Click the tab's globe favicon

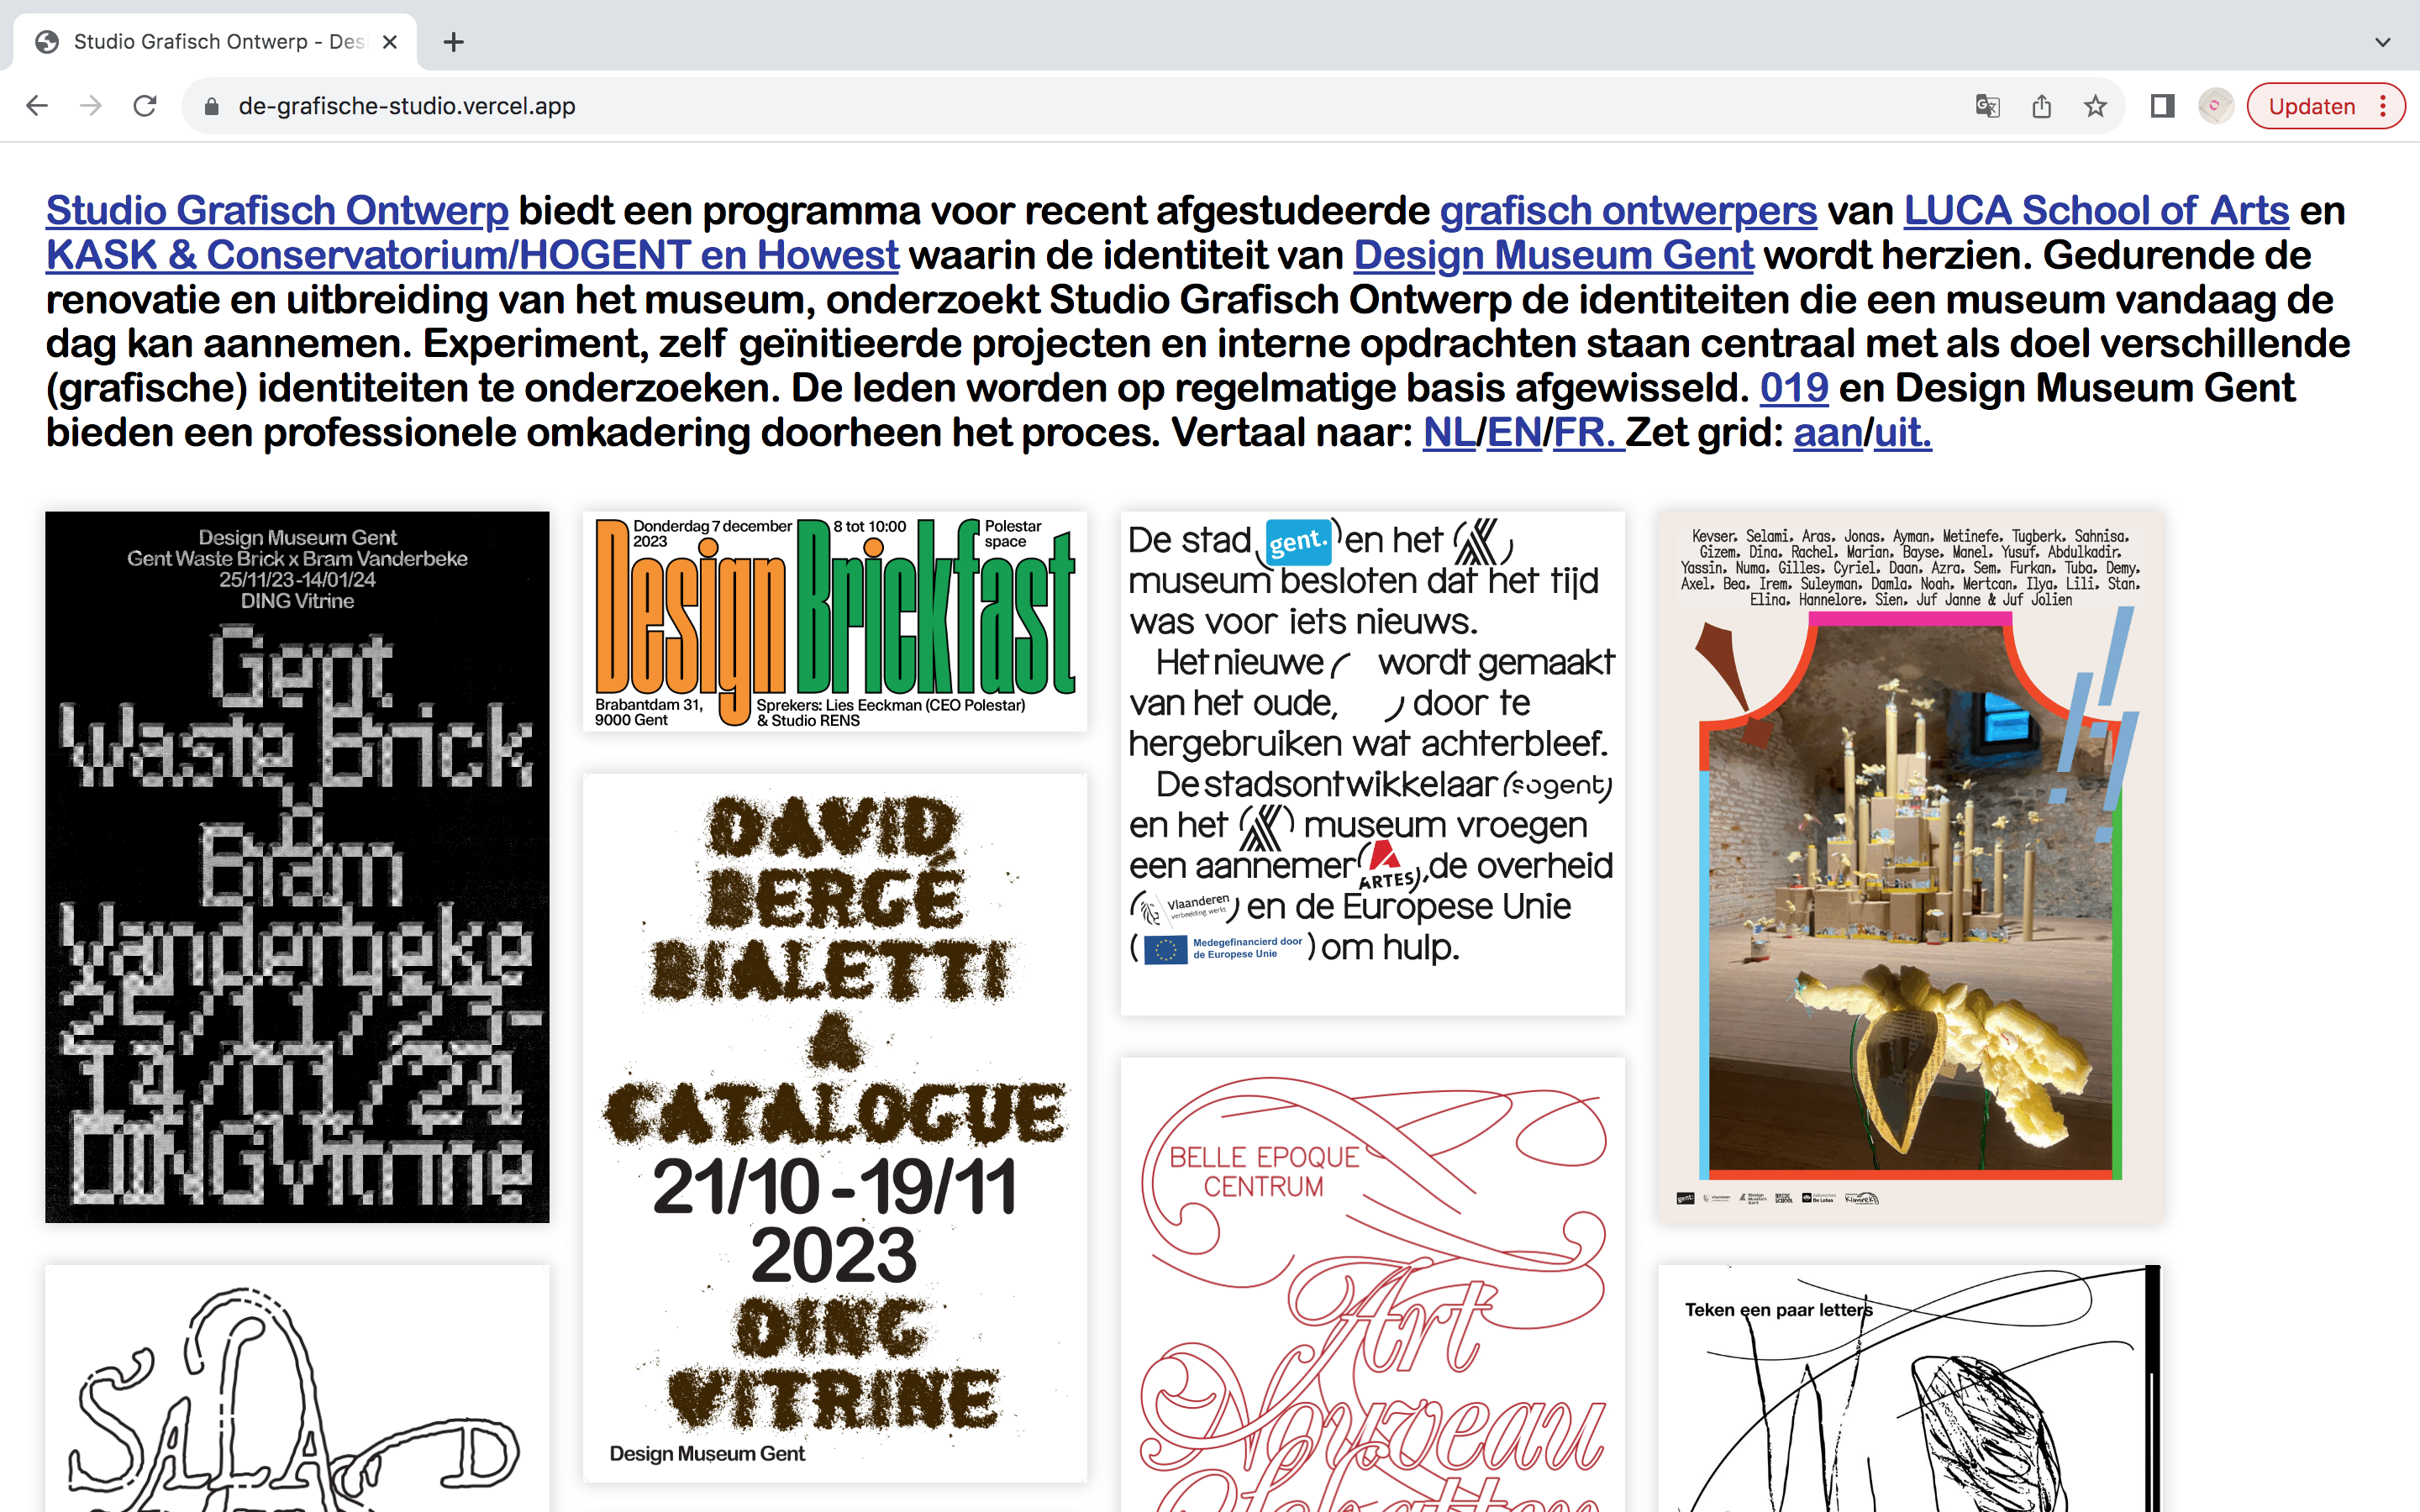point(46,42)
